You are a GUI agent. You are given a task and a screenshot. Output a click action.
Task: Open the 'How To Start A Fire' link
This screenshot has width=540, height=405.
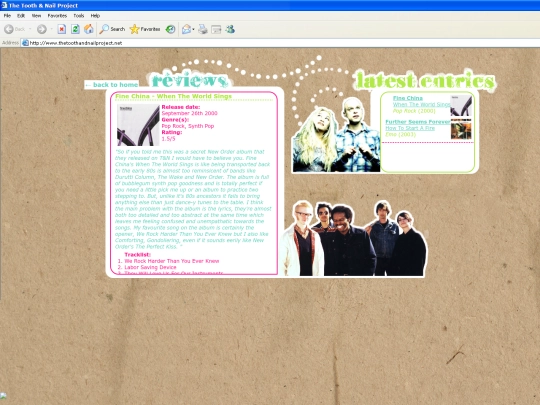(410, 128)
